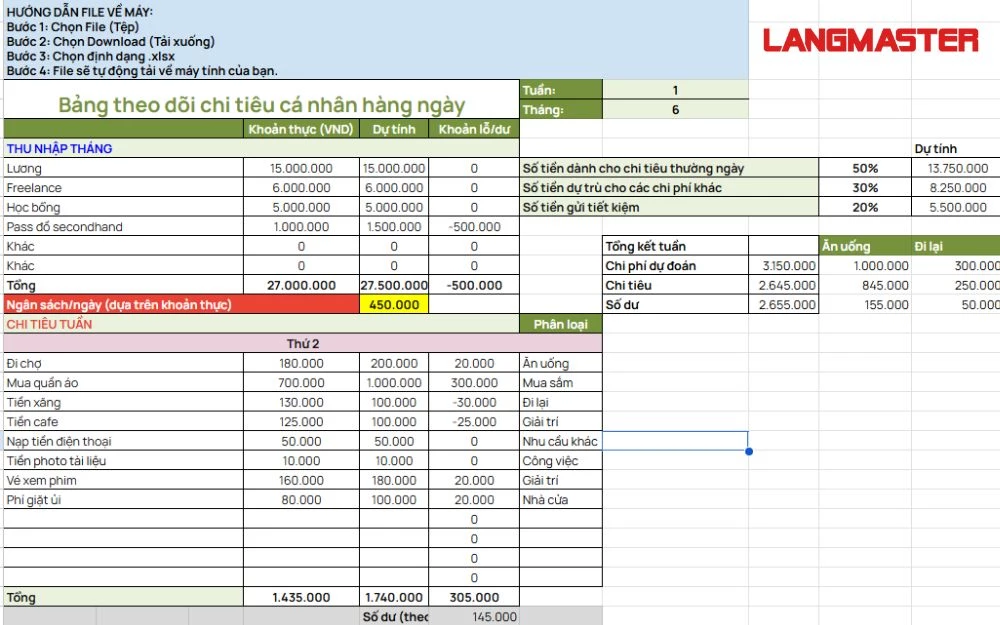Image resolution: width=1000 pixels, height=625 pixels.
Task: Click the Tổng kết tuần summary header
Action: 646,246
